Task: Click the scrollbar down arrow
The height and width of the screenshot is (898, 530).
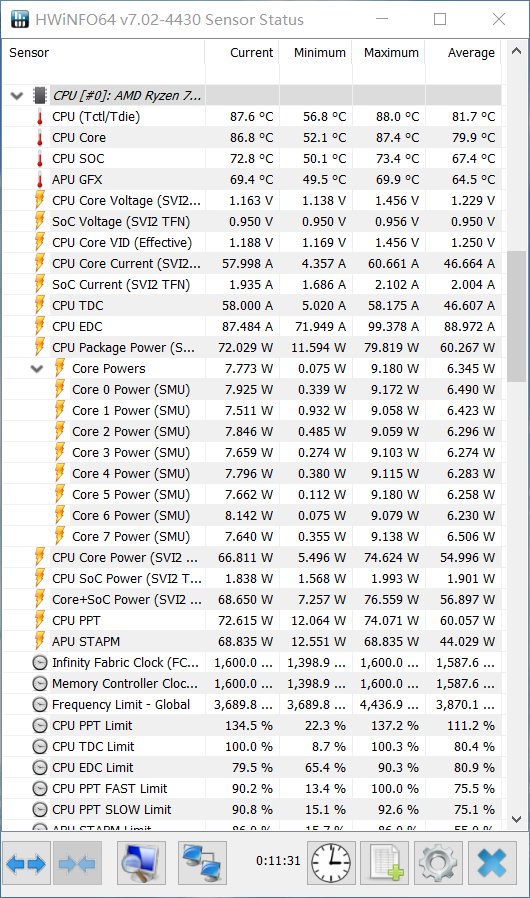Action: click(516, 819)
